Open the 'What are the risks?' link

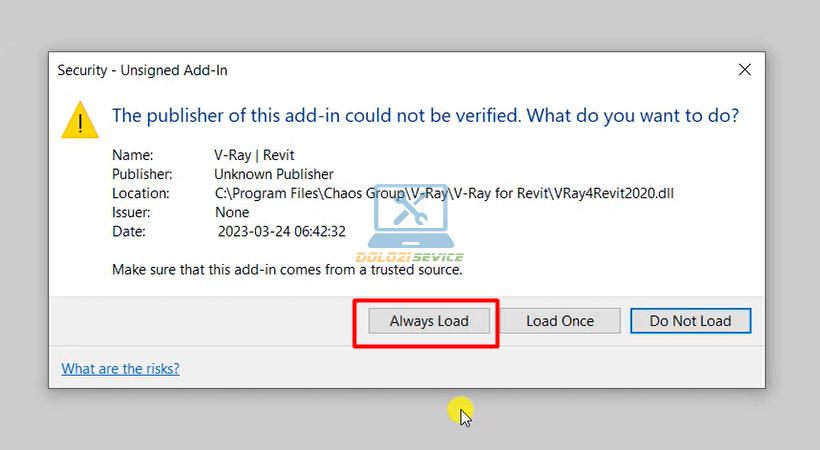(121, 368)
